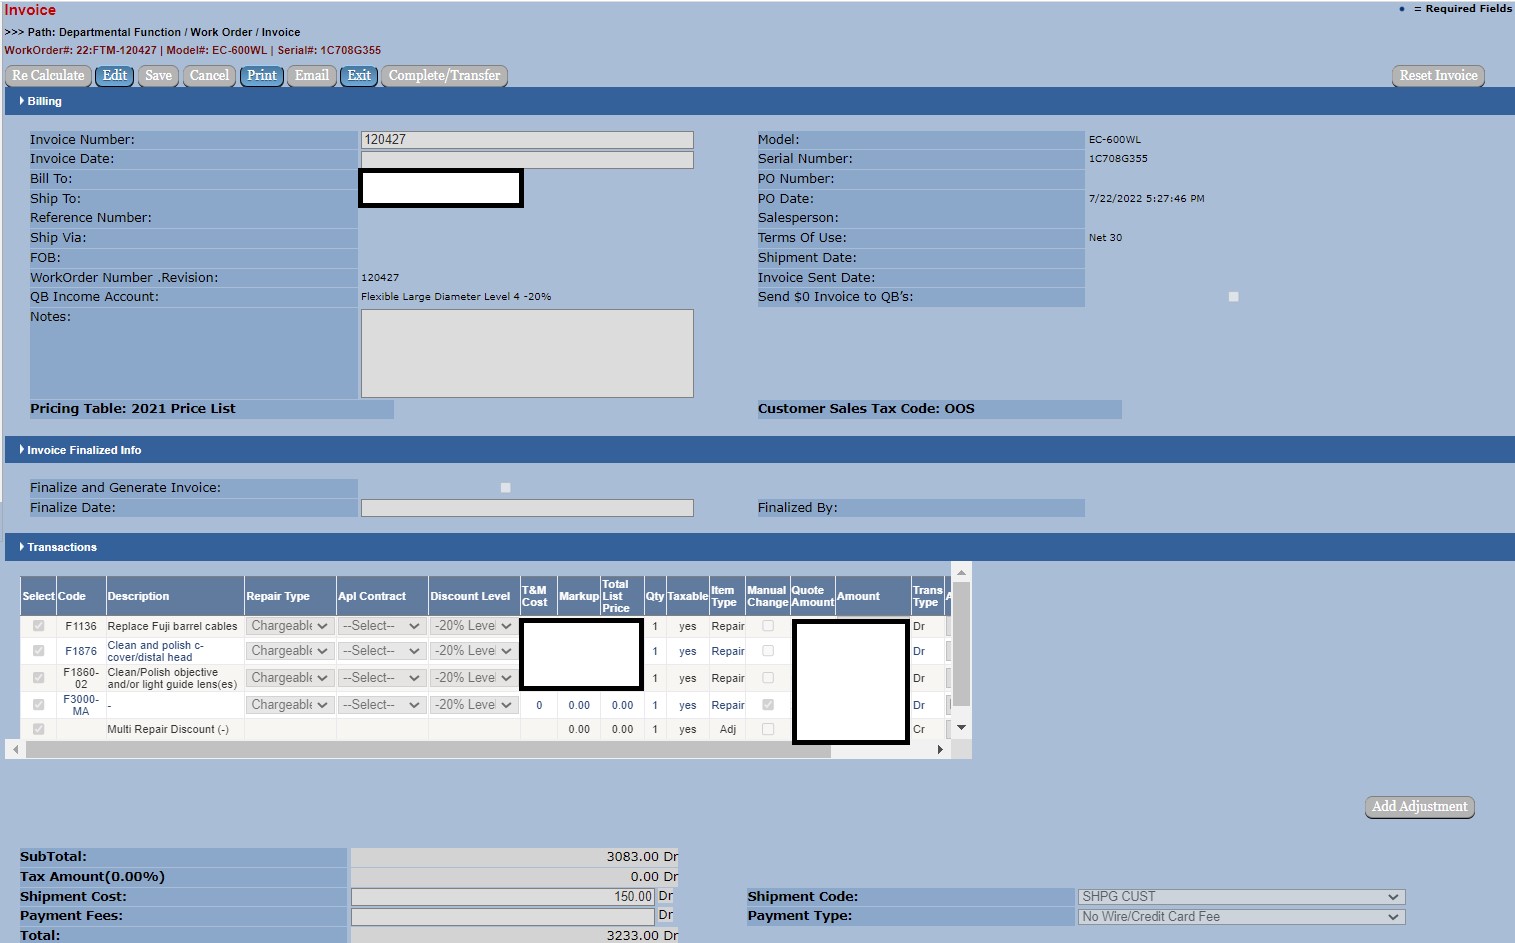Click the Shipment Cost input field
This screenshot has height=943, width=1515.
pos(502,897)
